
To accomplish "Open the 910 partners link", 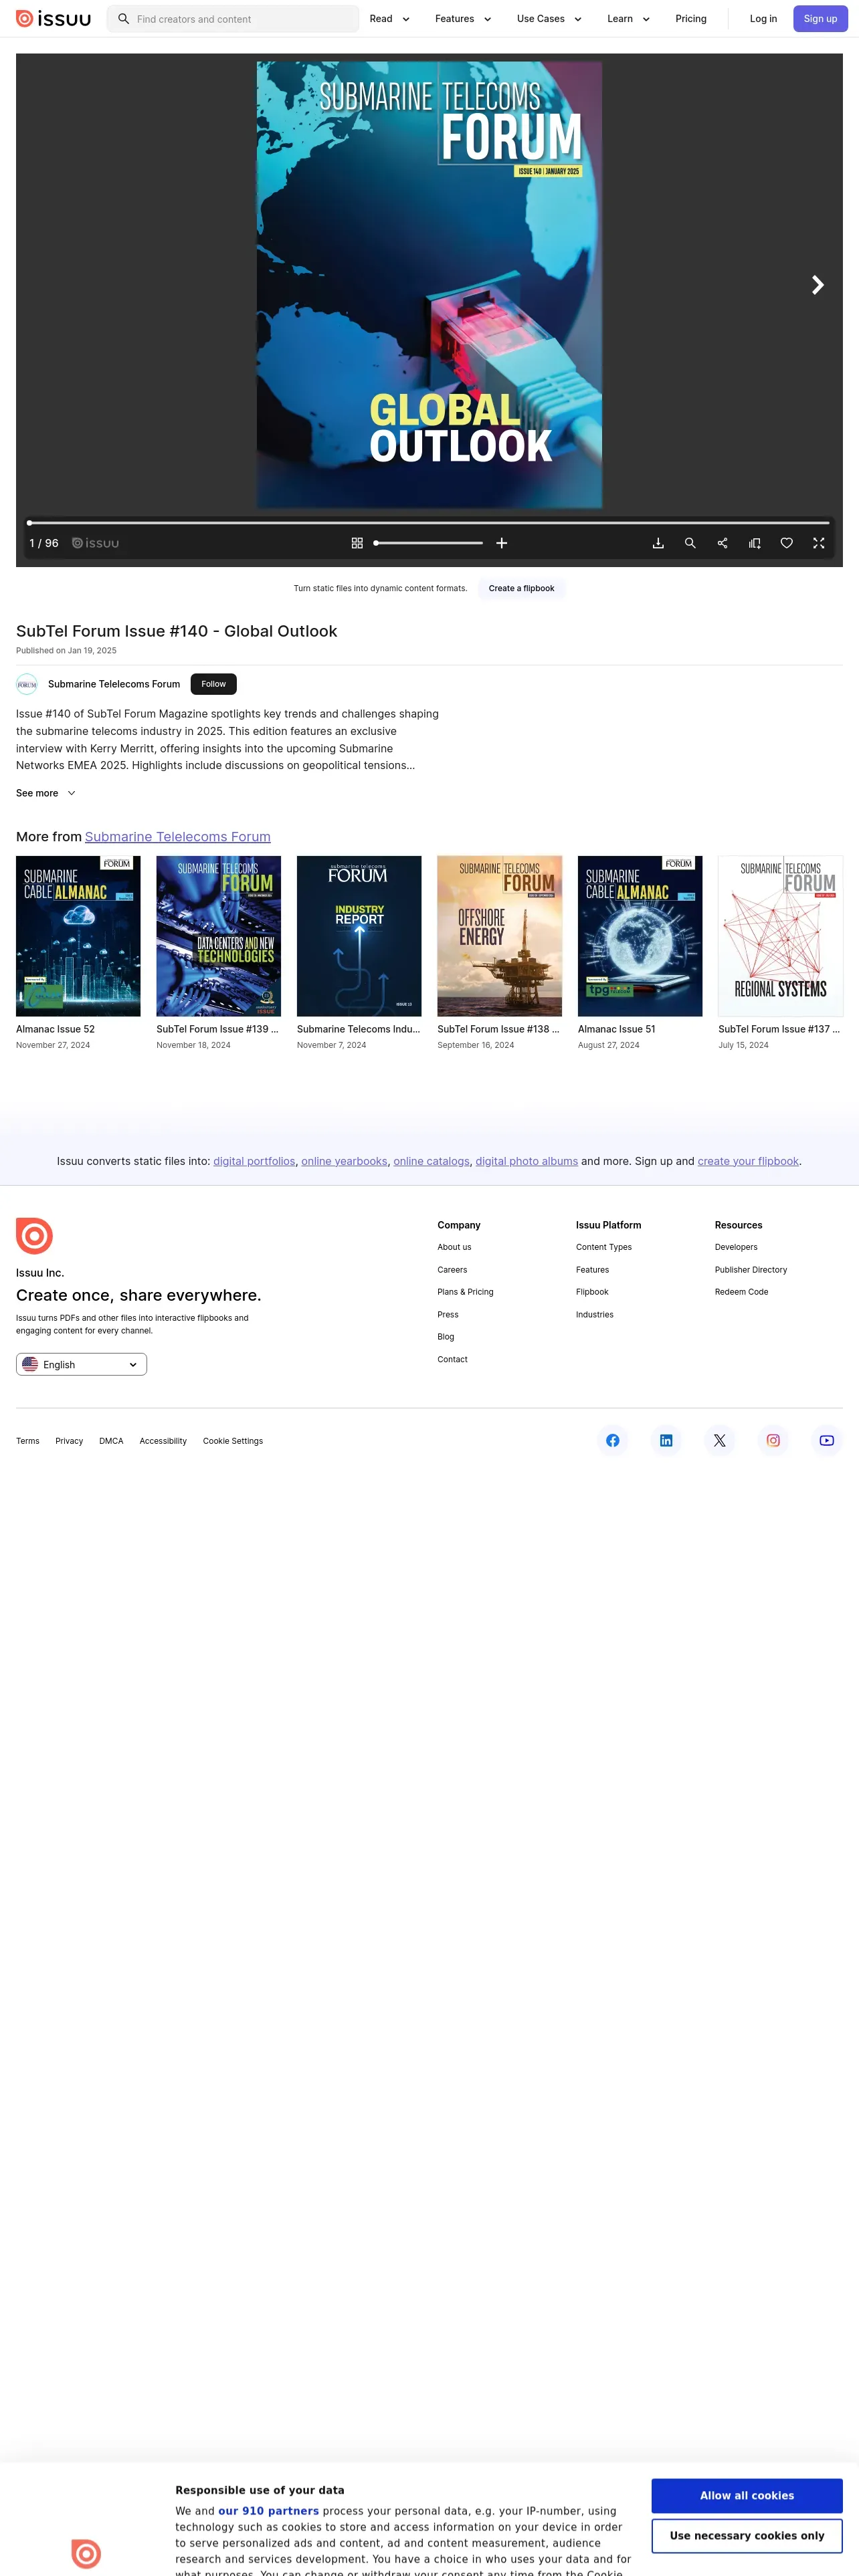I will [268, 2510].
